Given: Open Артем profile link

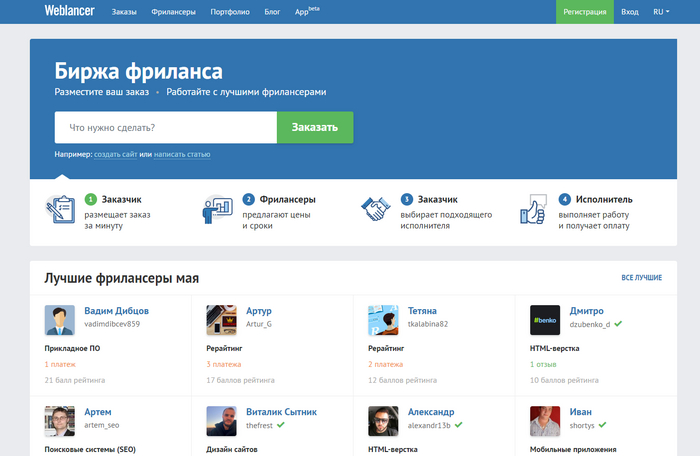Looking at the screenshot, I should coord(98,412).
